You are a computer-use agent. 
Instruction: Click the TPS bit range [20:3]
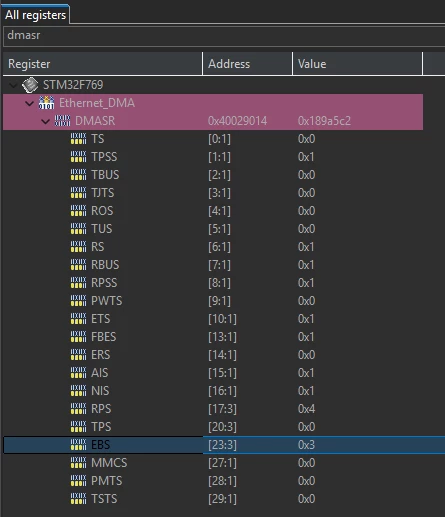[x=222, y=427]
